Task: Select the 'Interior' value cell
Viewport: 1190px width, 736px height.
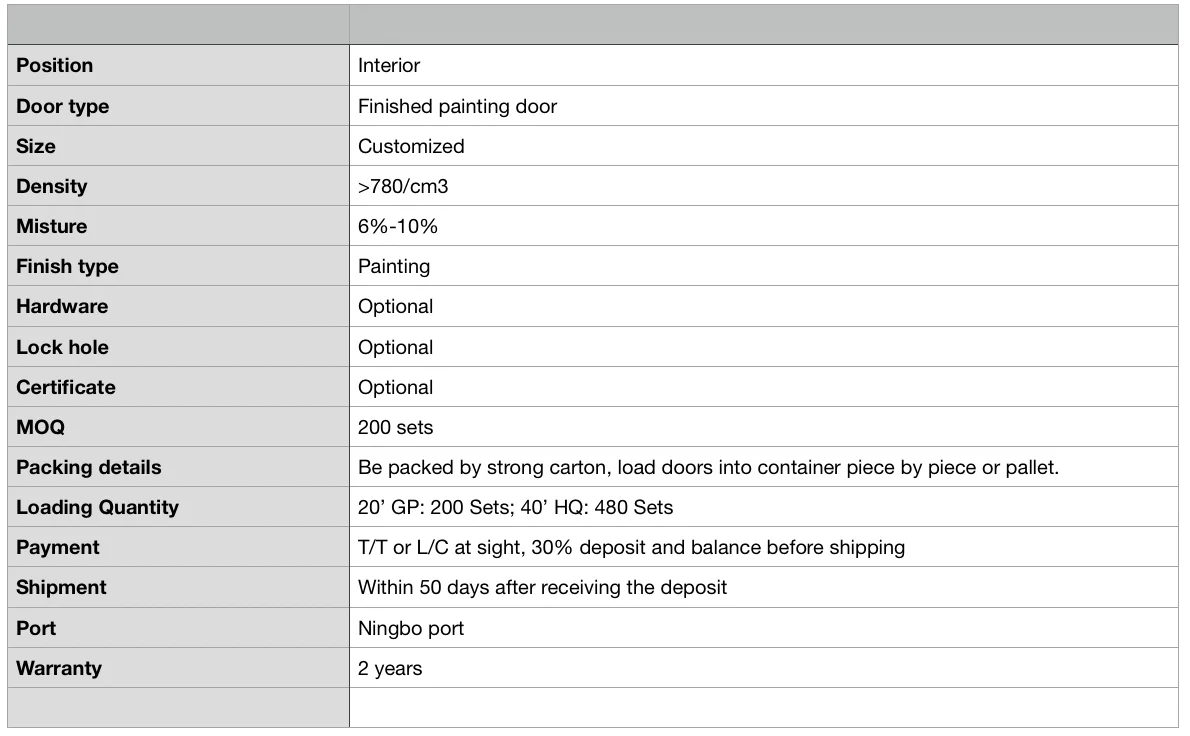Action: tap(389, 66)
